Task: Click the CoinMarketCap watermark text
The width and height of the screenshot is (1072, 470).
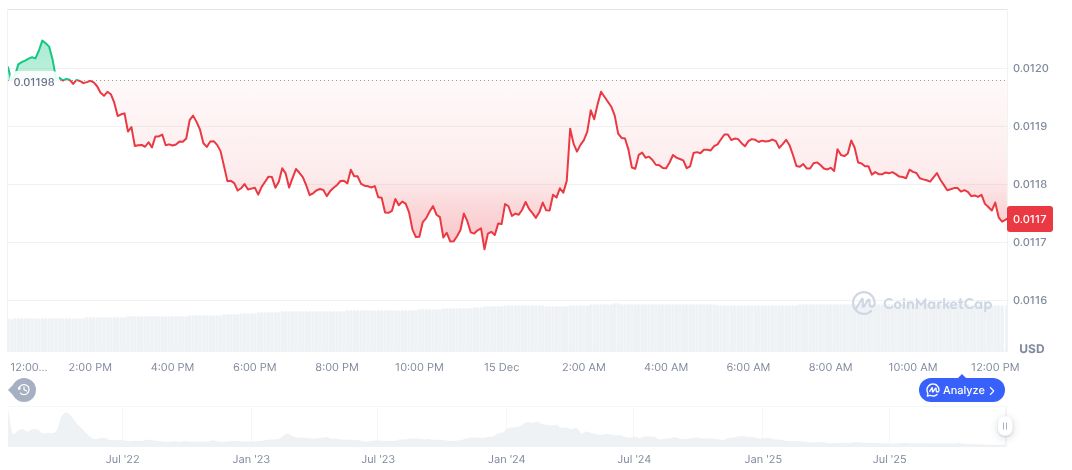Action: pyautogui.click(x=938, y=302)
